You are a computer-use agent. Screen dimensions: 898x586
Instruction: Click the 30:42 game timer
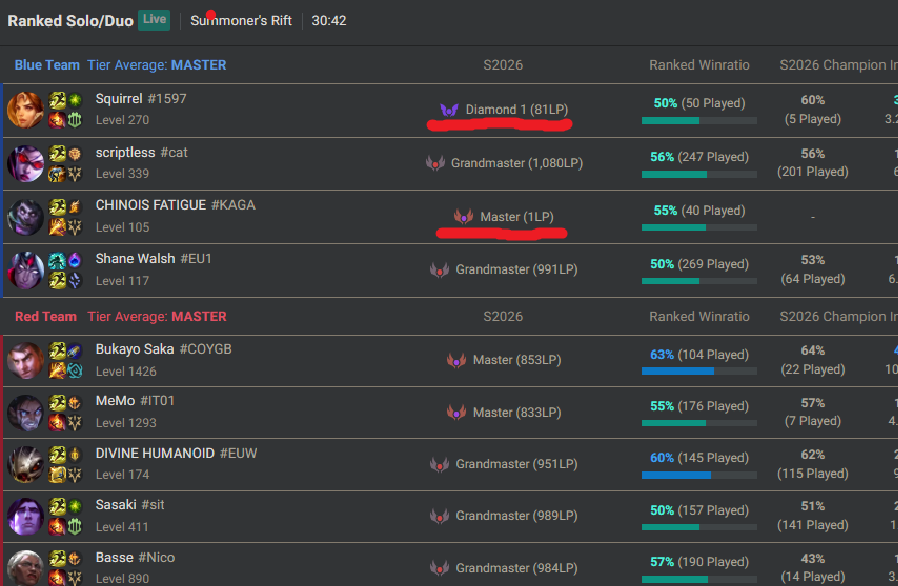[329, 21]
